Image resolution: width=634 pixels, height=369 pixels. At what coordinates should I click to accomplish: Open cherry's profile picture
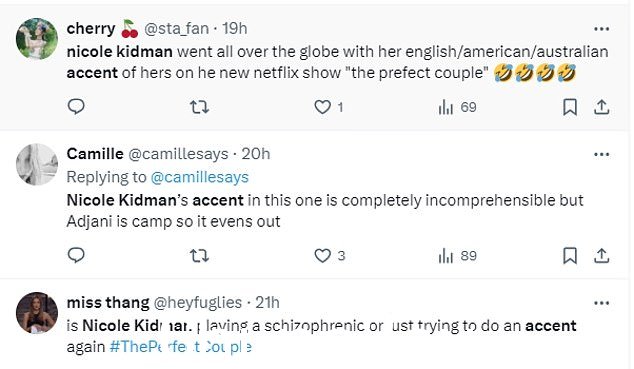(37, 39)
